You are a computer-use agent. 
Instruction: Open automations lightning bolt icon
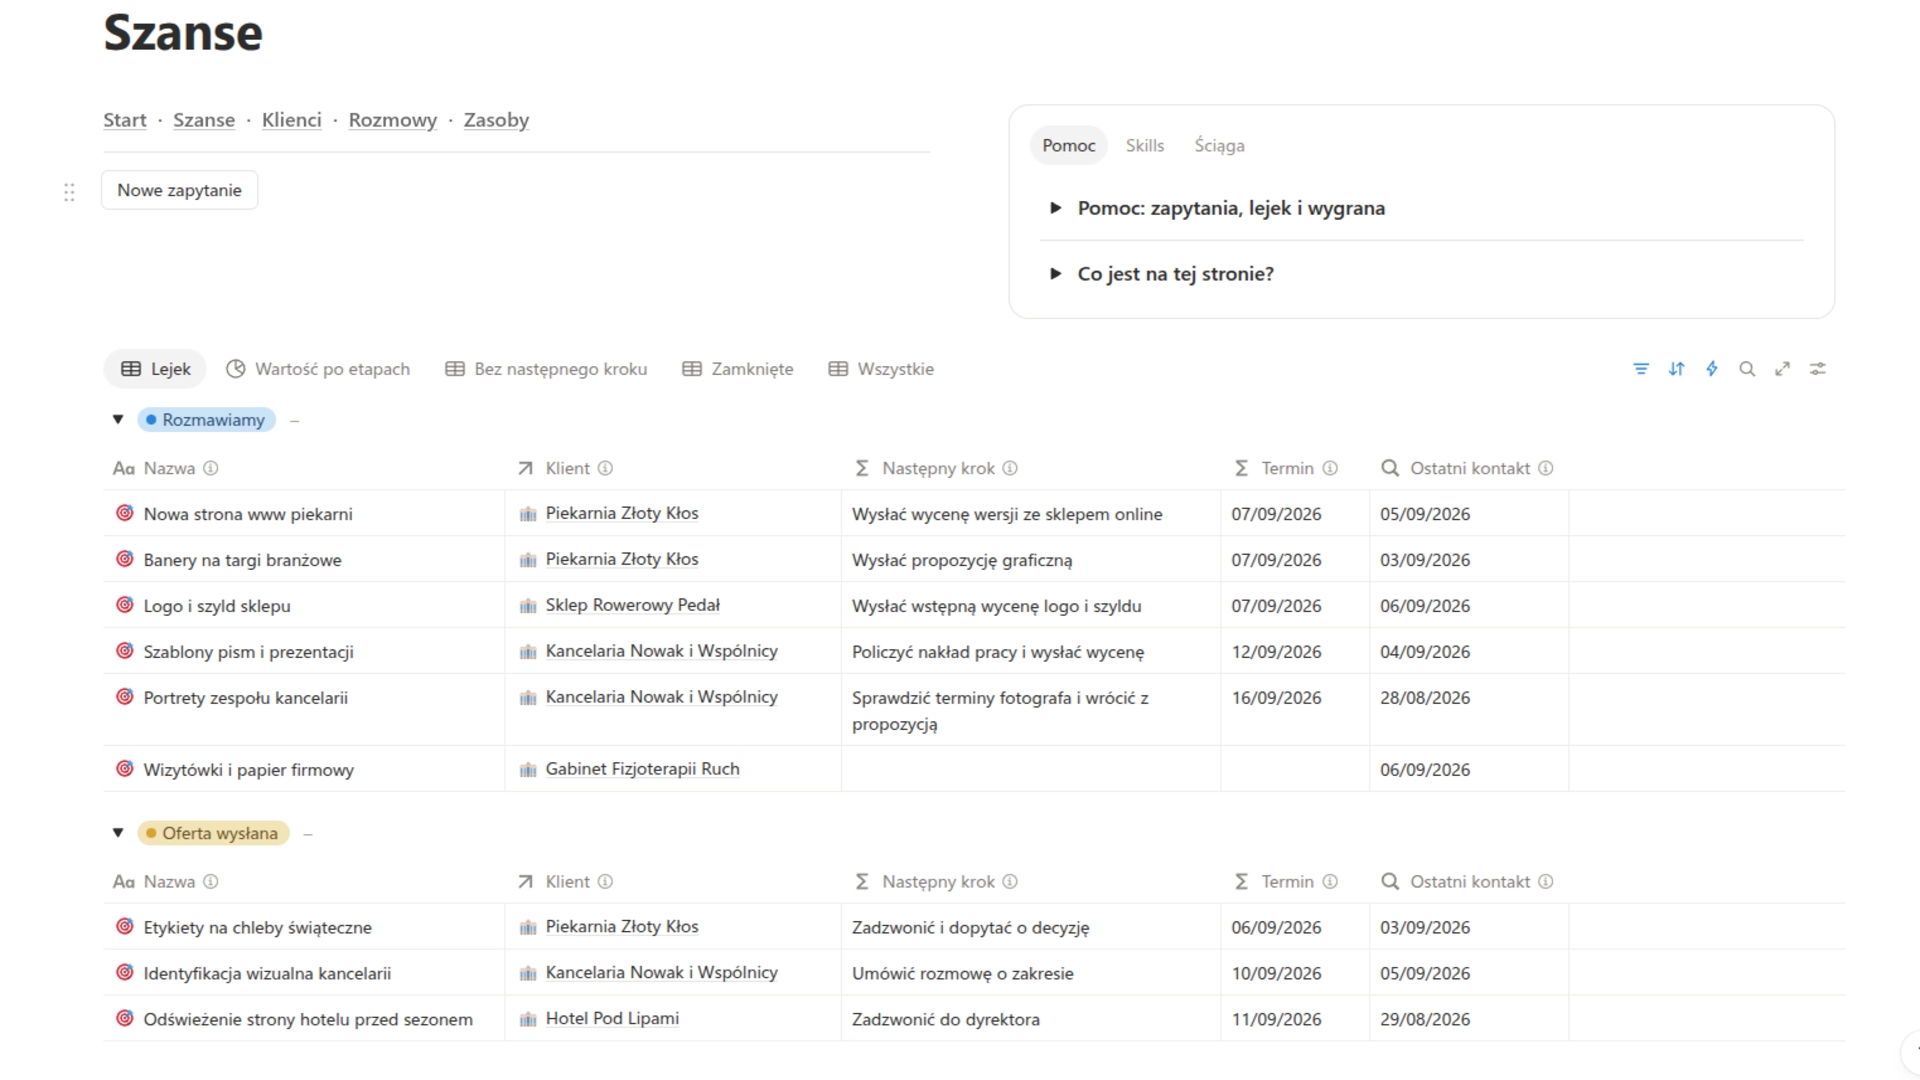tap(1712, 369)
